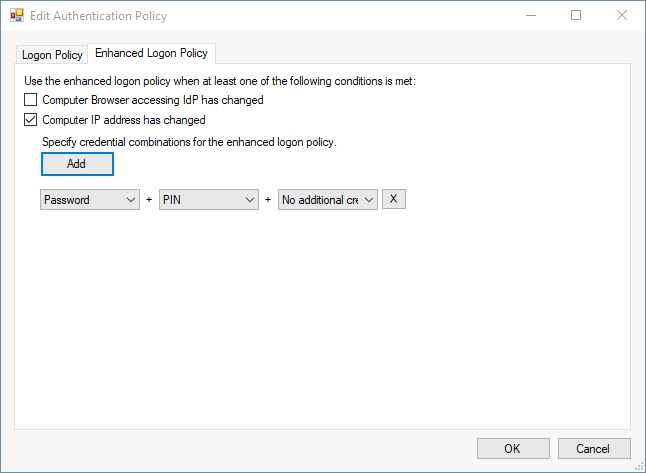Click the Edit Authentication Policy window icon

pyautogui.click(x=16, y=16)
